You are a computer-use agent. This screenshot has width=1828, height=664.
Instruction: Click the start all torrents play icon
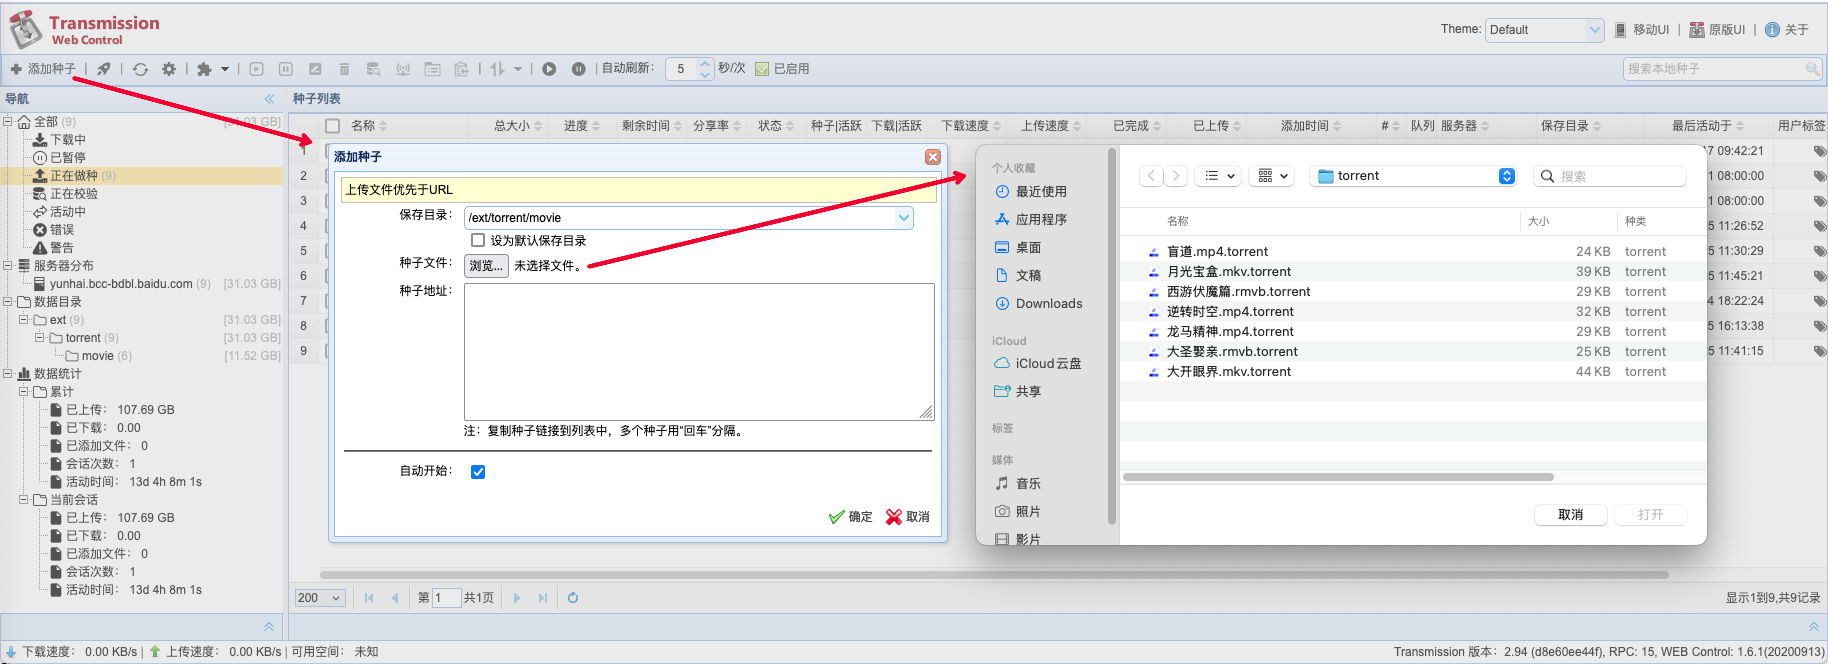[x=549, y=69]
